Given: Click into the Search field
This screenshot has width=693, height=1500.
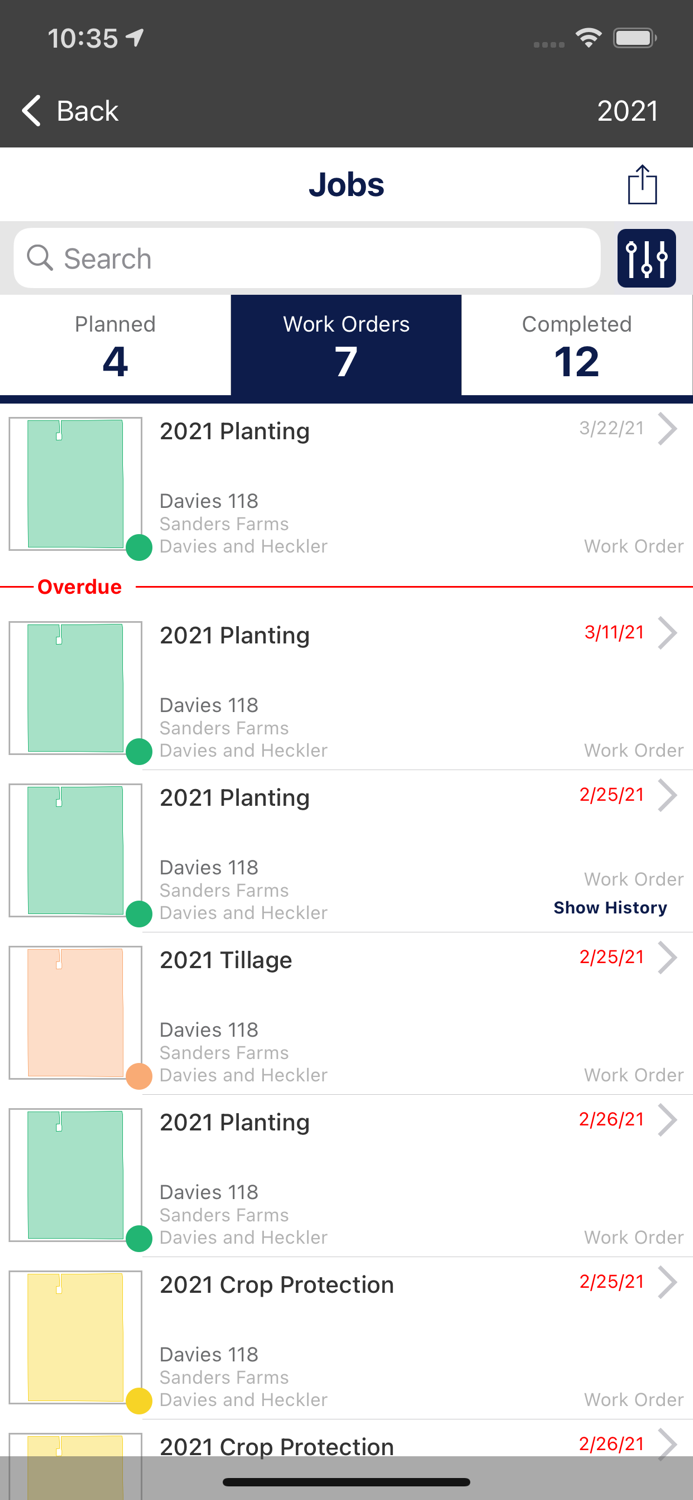Looking at the screenshot, I should [320, 258].
